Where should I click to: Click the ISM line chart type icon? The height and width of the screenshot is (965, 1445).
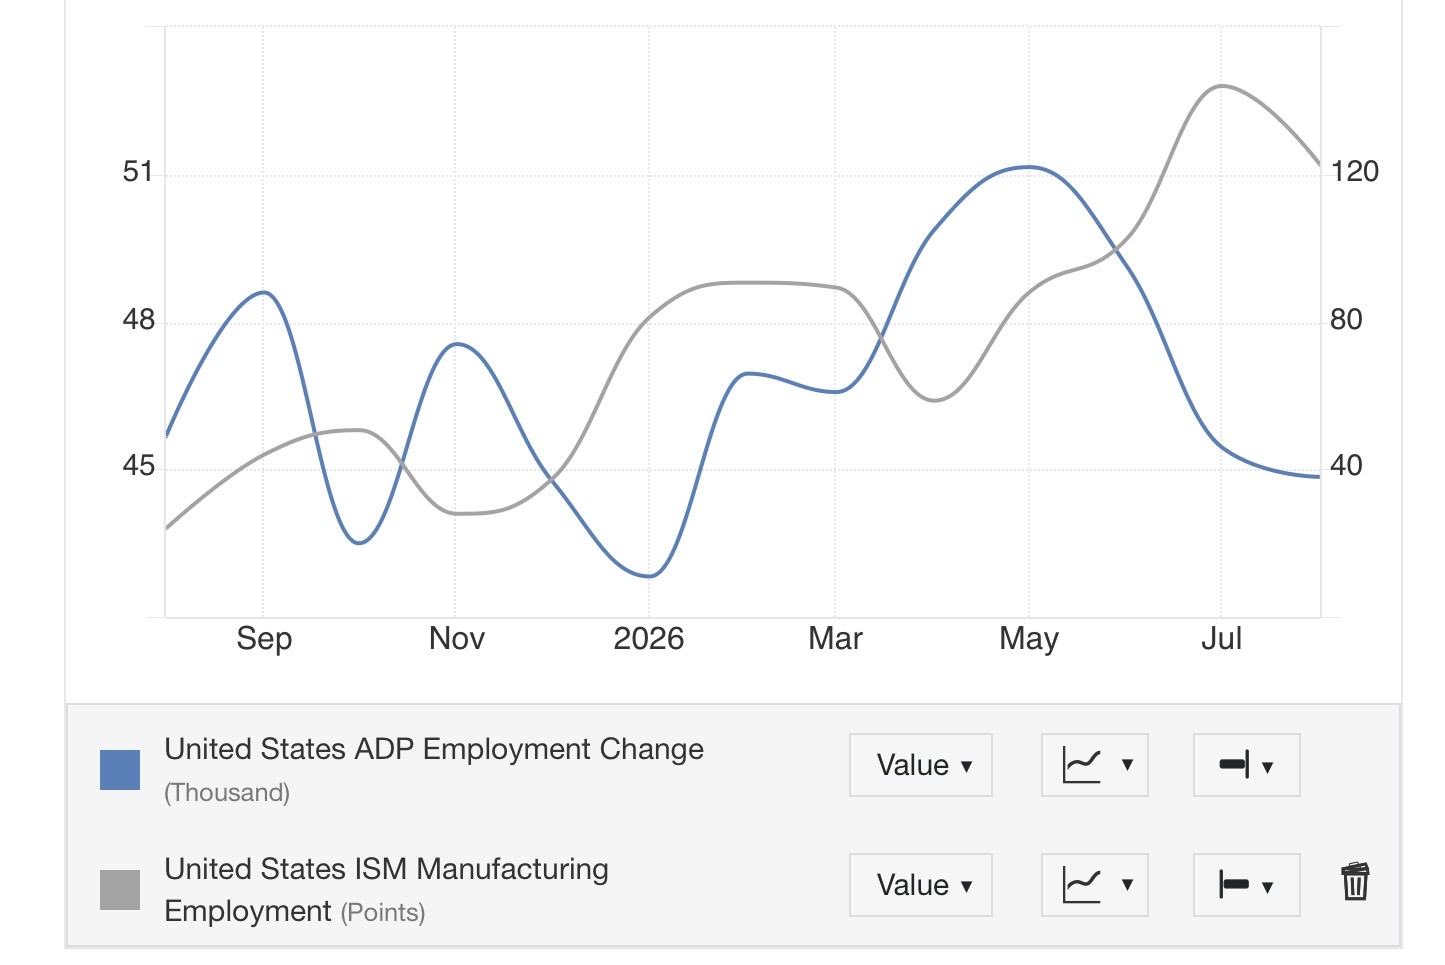pos(1081,885)
